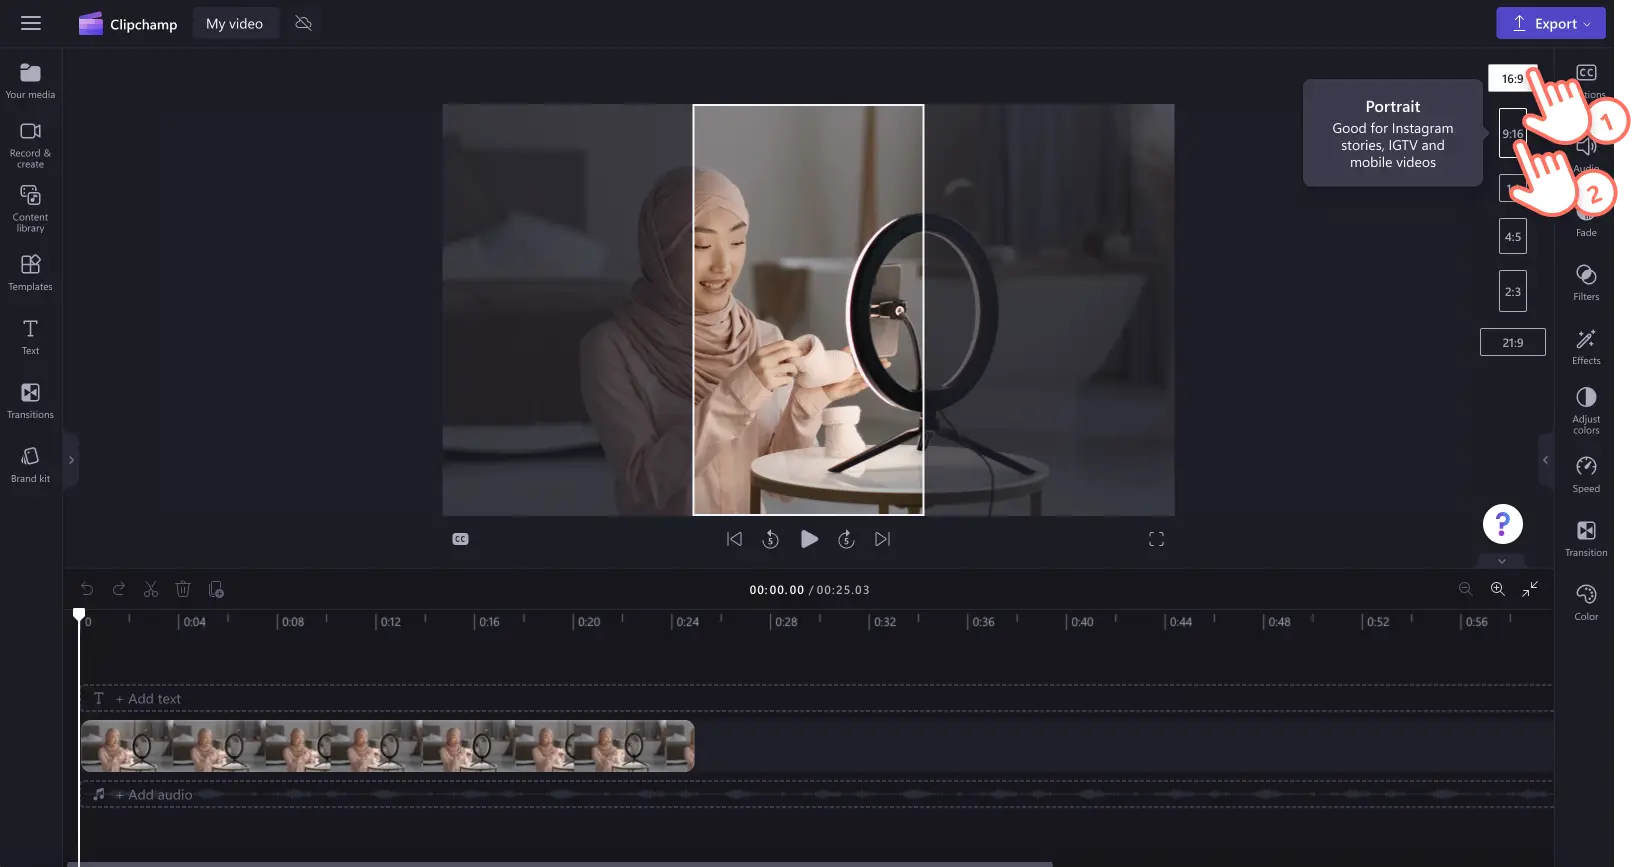This screenshot has height=867, width=1633.
Task: Collapse the right property panel arrow
Action: coord(1545,460)
